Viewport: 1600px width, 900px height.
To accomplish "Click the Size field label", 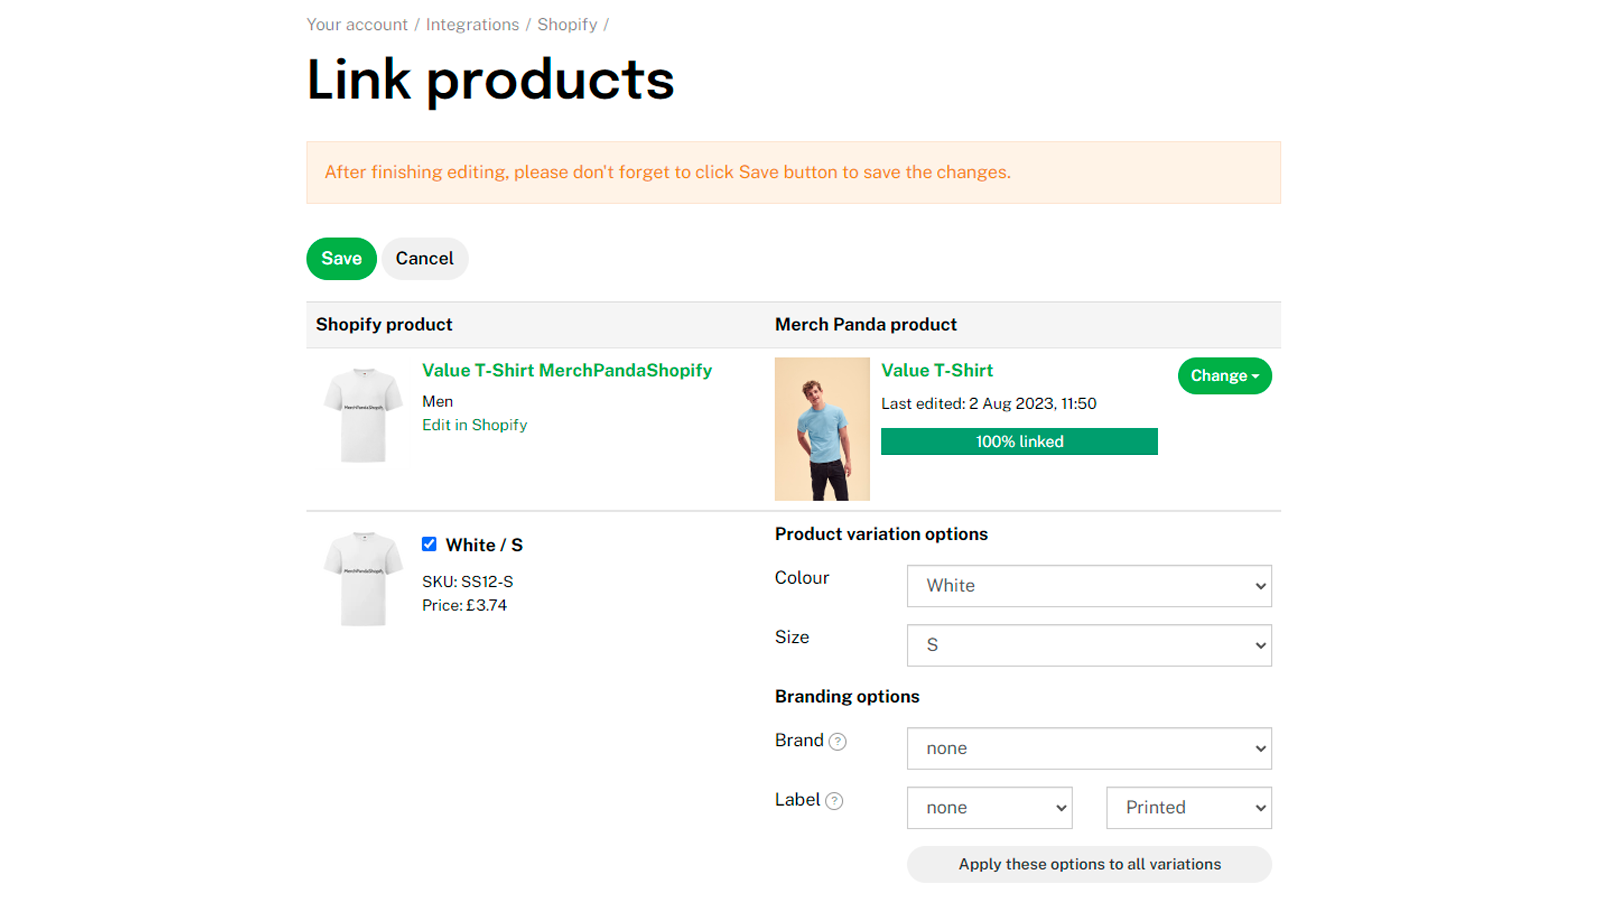I will (792, 637).
